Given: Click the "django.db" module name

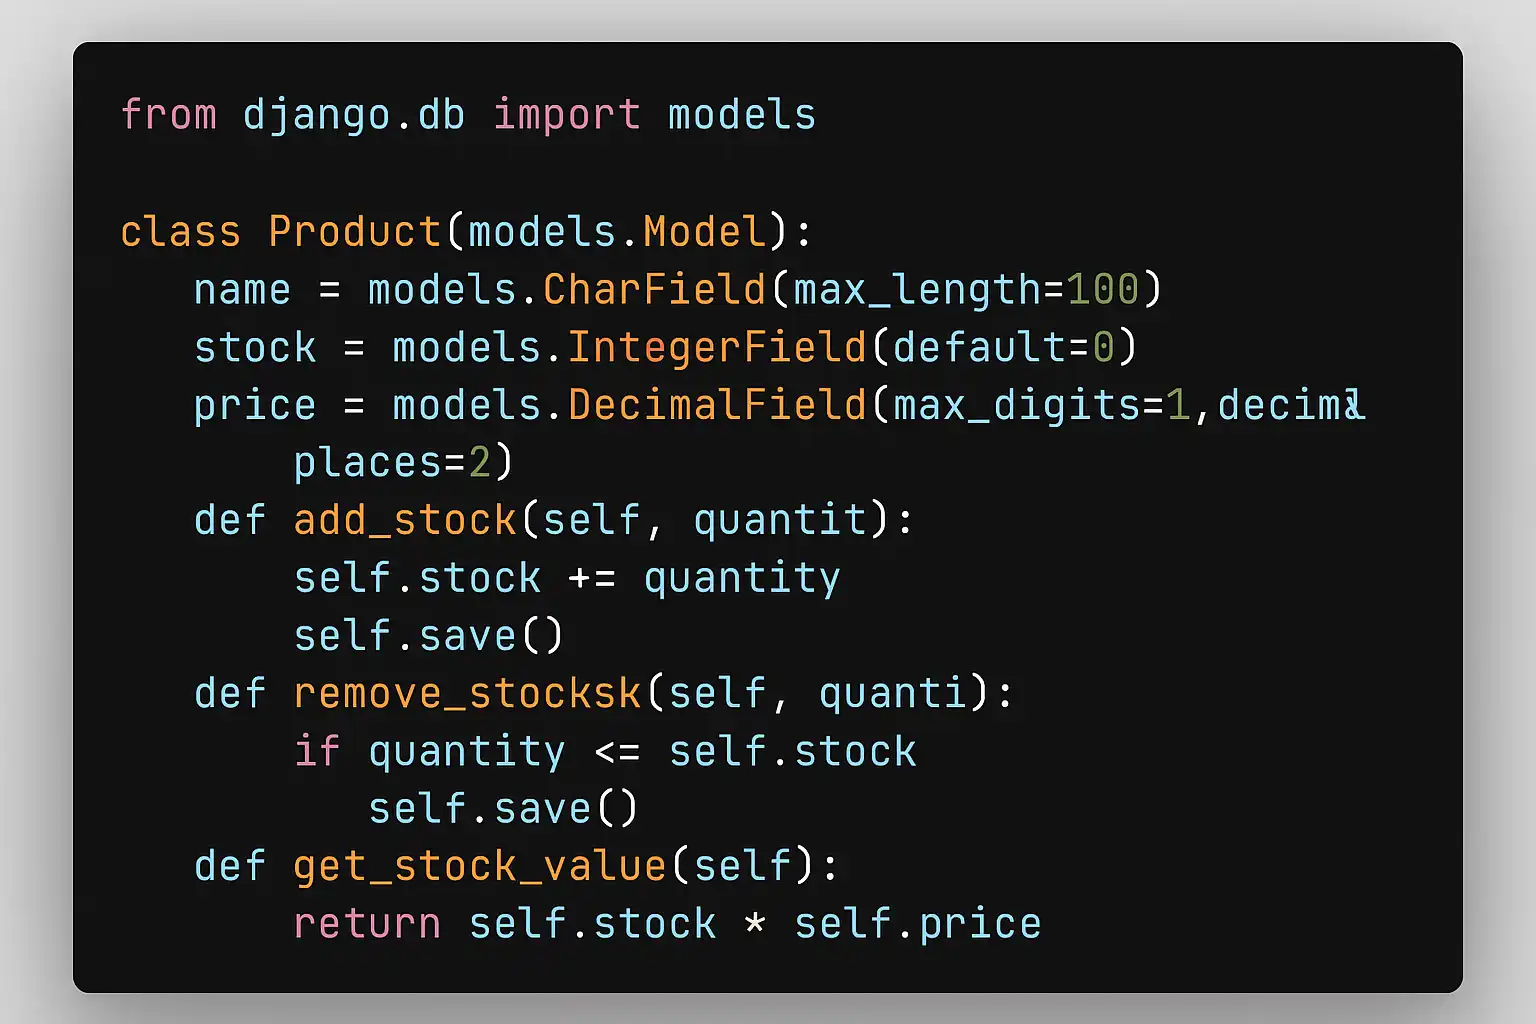Looking at the screenshot, I should pos(354,115).
